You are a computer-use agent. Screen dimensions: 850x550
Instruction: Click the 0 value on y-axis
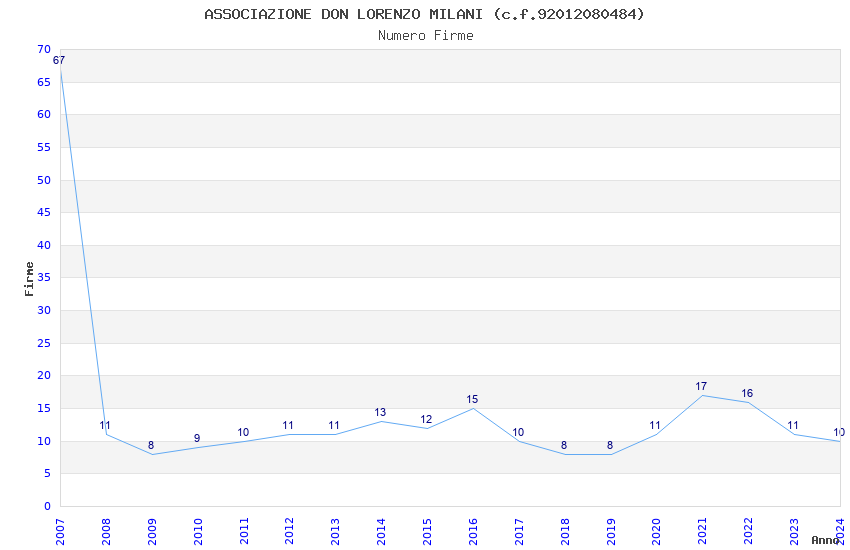[46, 506]
